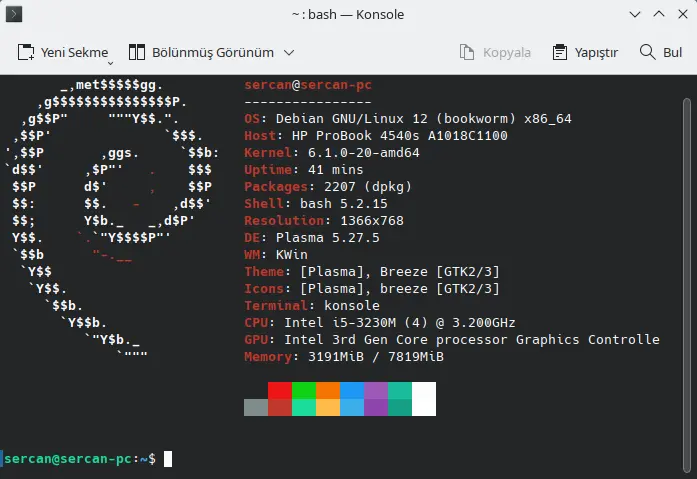The height and width of the screenshot is (479, 697).
Task: Open a new tab with Yeni Sekme
Action: (x=63, y=52)
